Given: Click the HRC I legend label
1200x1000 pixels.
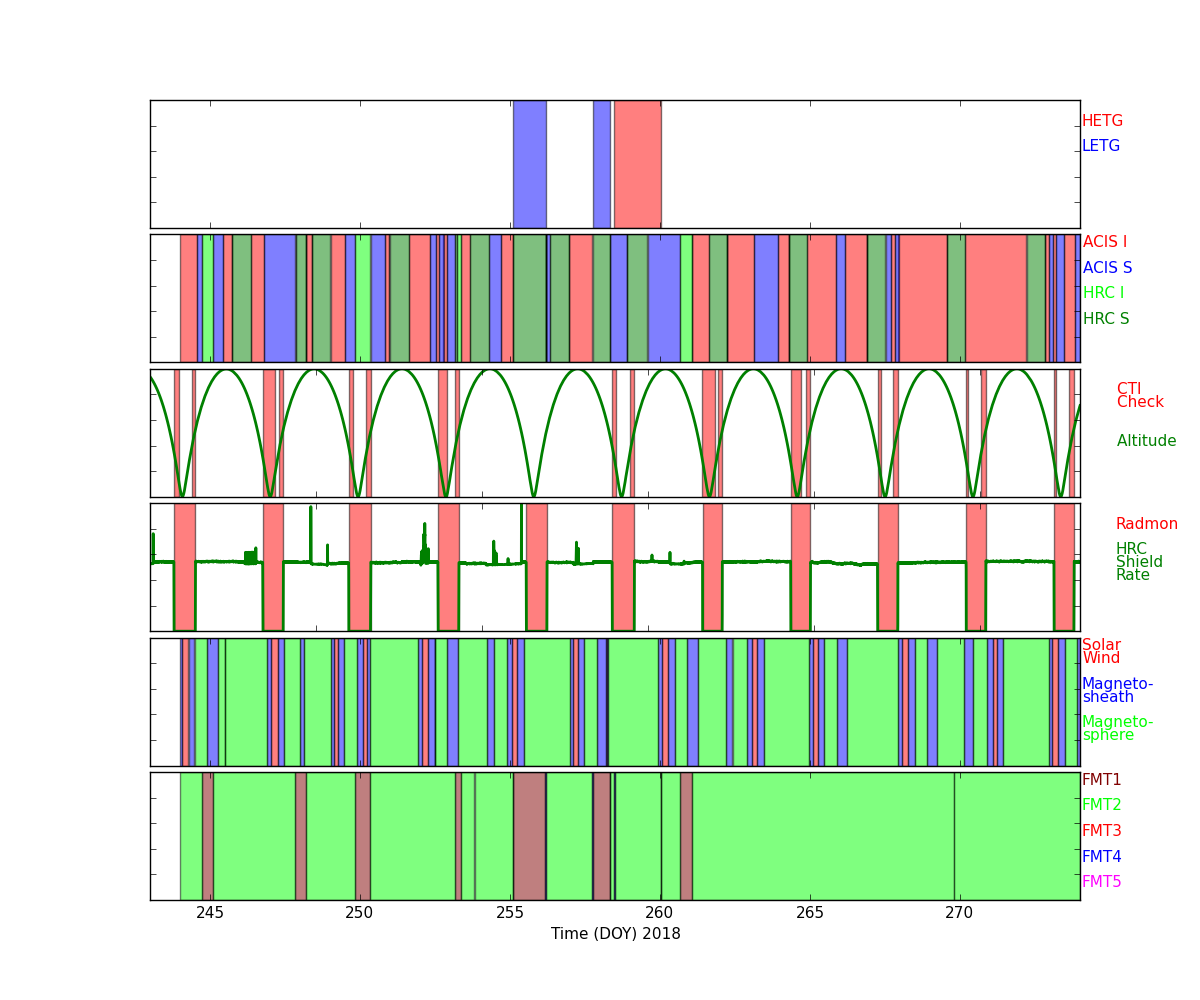Looking at the screenshot, I should [x=1103, y=293].
